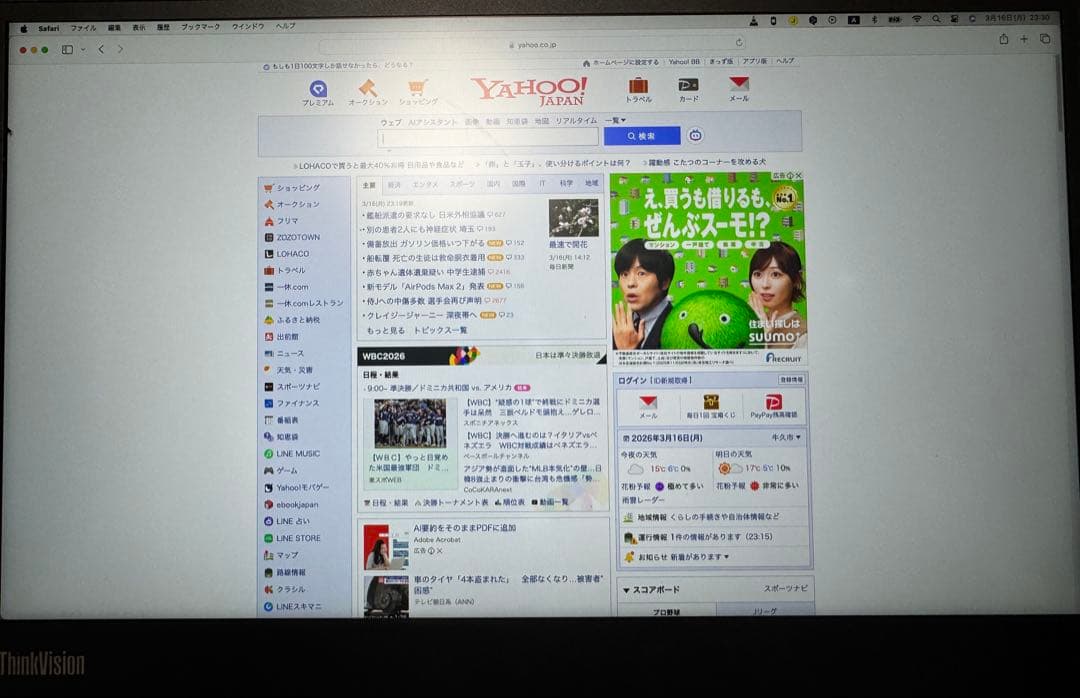Open マップ in the left sidebar
The image size is (1080, 698).
point(287,555)
